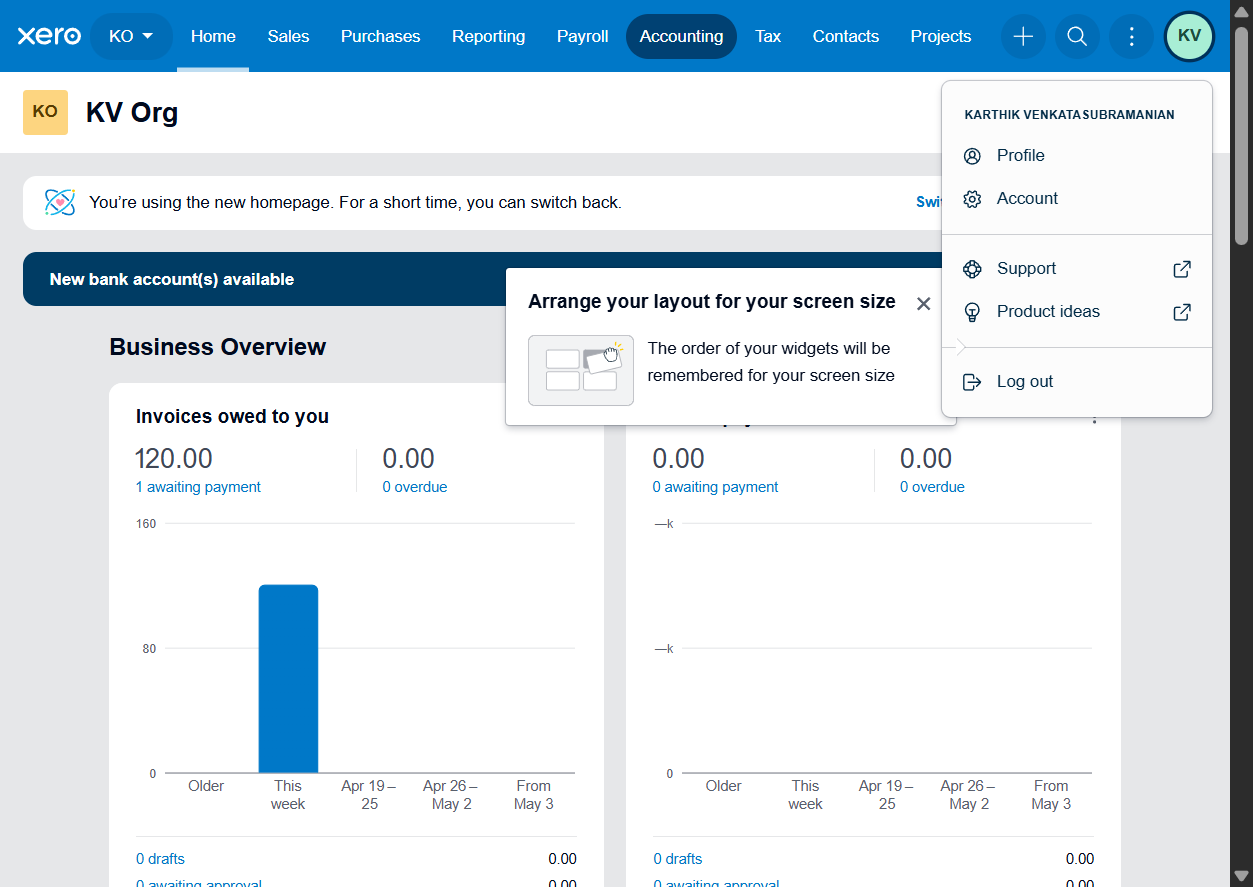Click the Support lifebuoy icon
1253x887 pixels.
tap(972, 269)
